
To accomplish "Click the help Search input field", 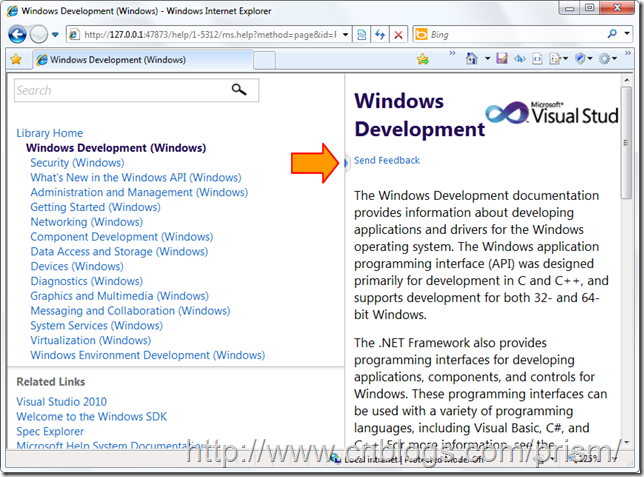I will tap(118, 90).
